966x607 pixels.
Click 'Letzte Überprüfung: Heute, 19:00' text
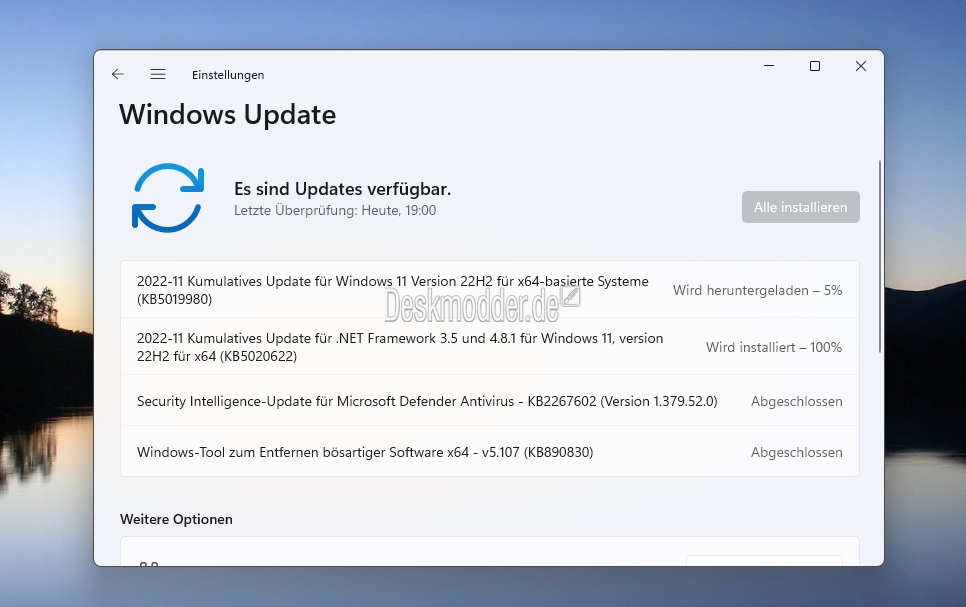tap(335, 210)
